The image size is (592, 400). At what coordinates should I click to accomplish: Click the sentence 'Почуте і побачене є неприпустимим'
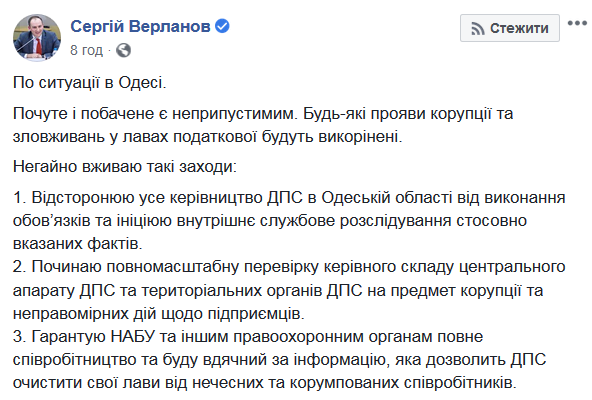(x=154, y=113)
